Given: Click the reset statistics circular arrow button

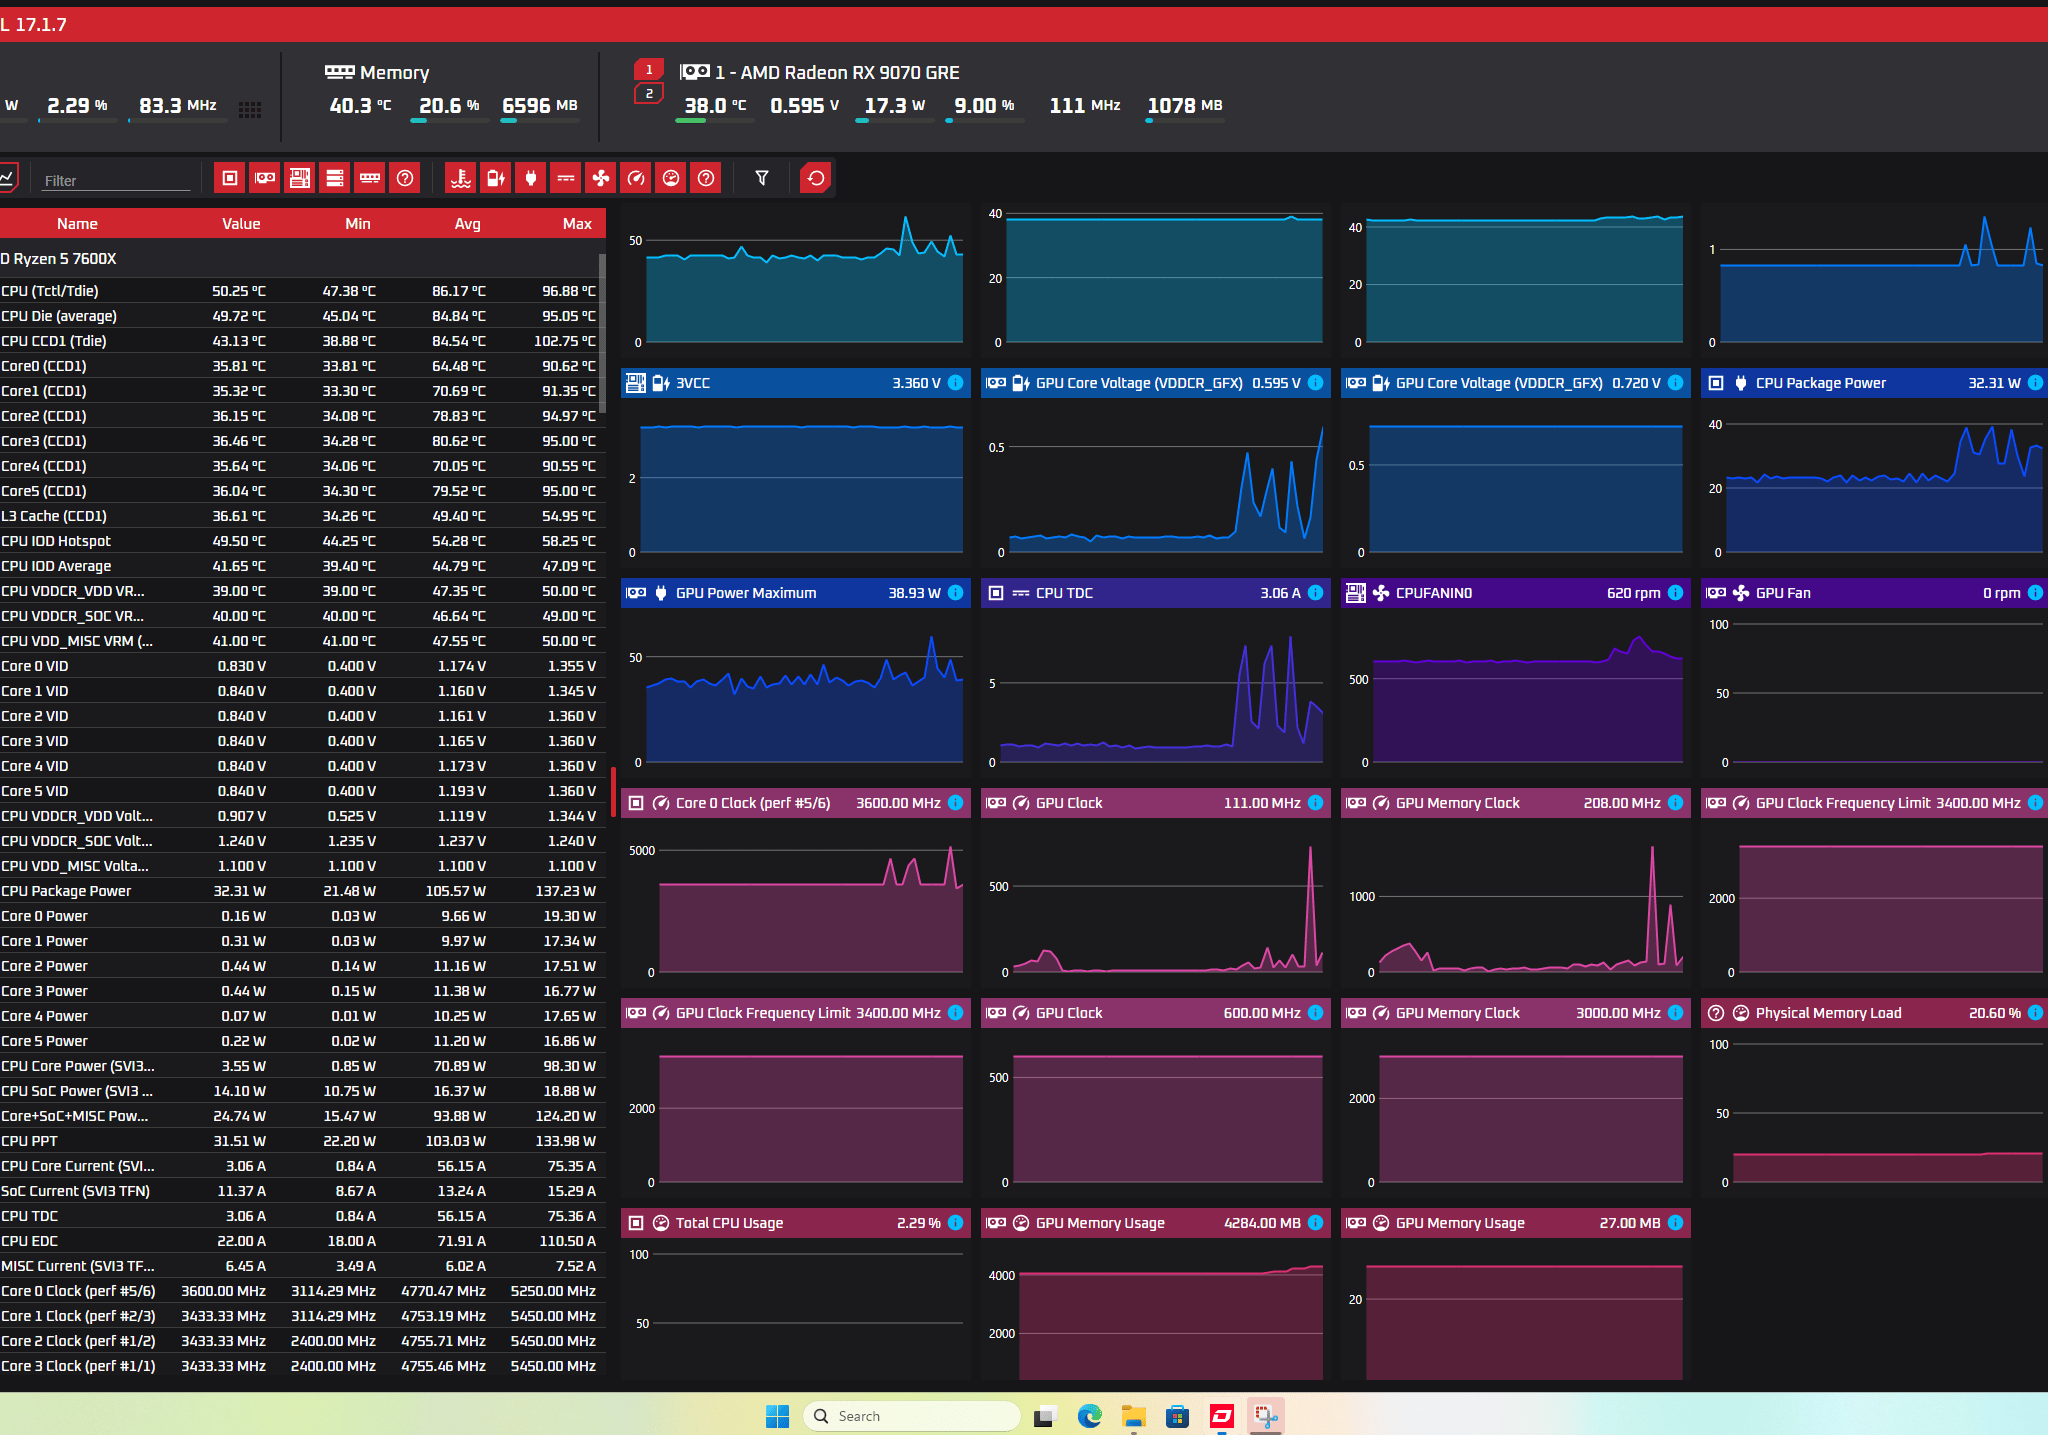Looking at the screenshot, I should (816, 178).
